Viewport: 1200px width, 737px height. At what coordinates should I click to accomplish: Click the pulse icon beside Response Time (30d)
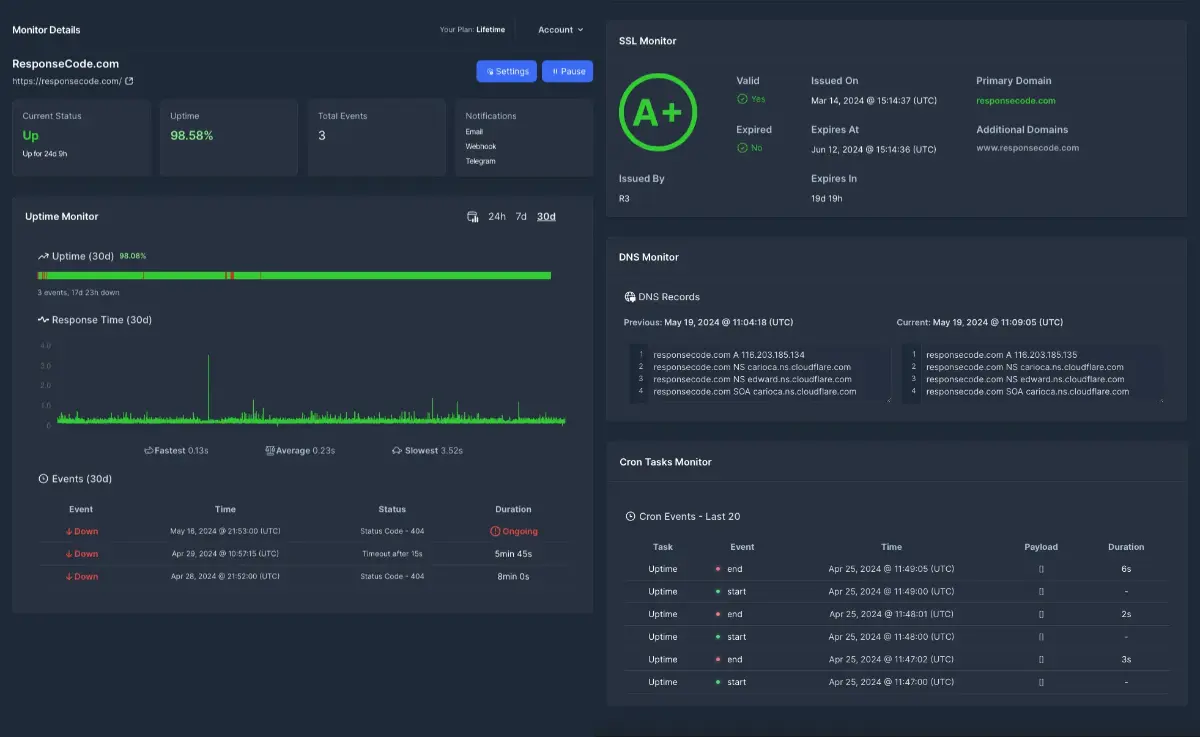click(44, 320)
